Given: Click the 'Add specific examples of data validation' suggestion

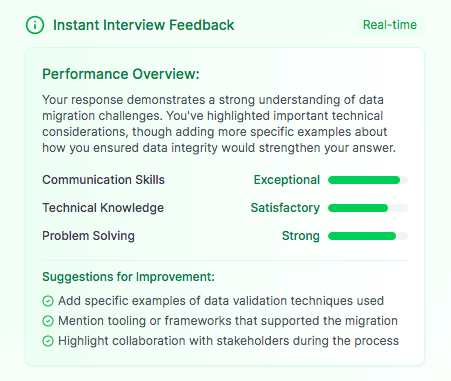Looking at the screenshot, I should [221, 301].
